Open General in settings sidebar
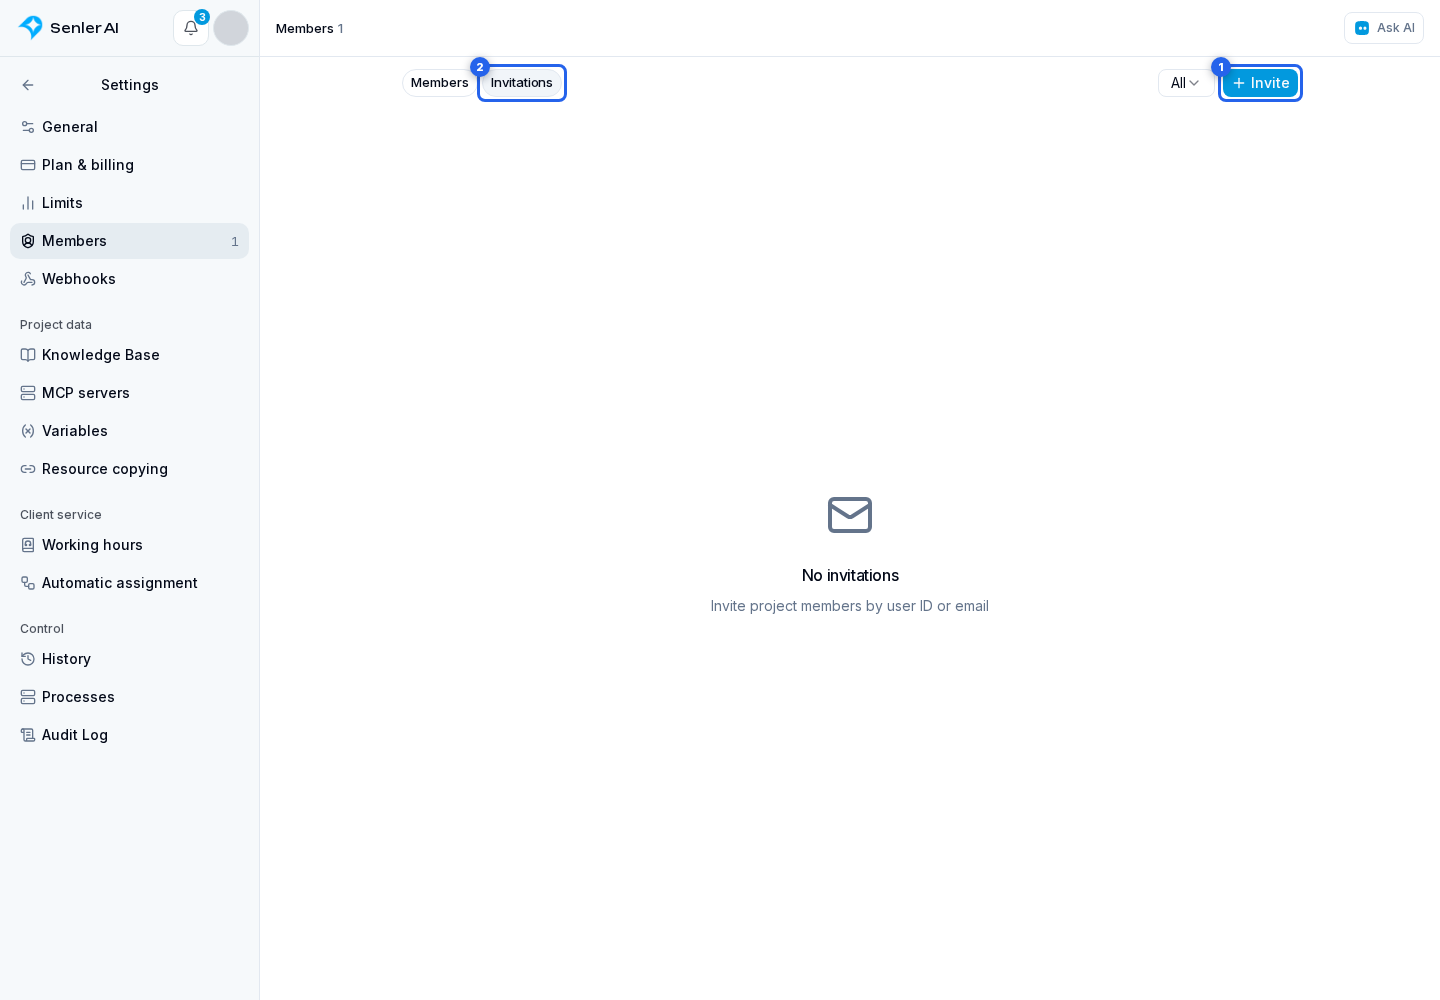 coord(129,127)
